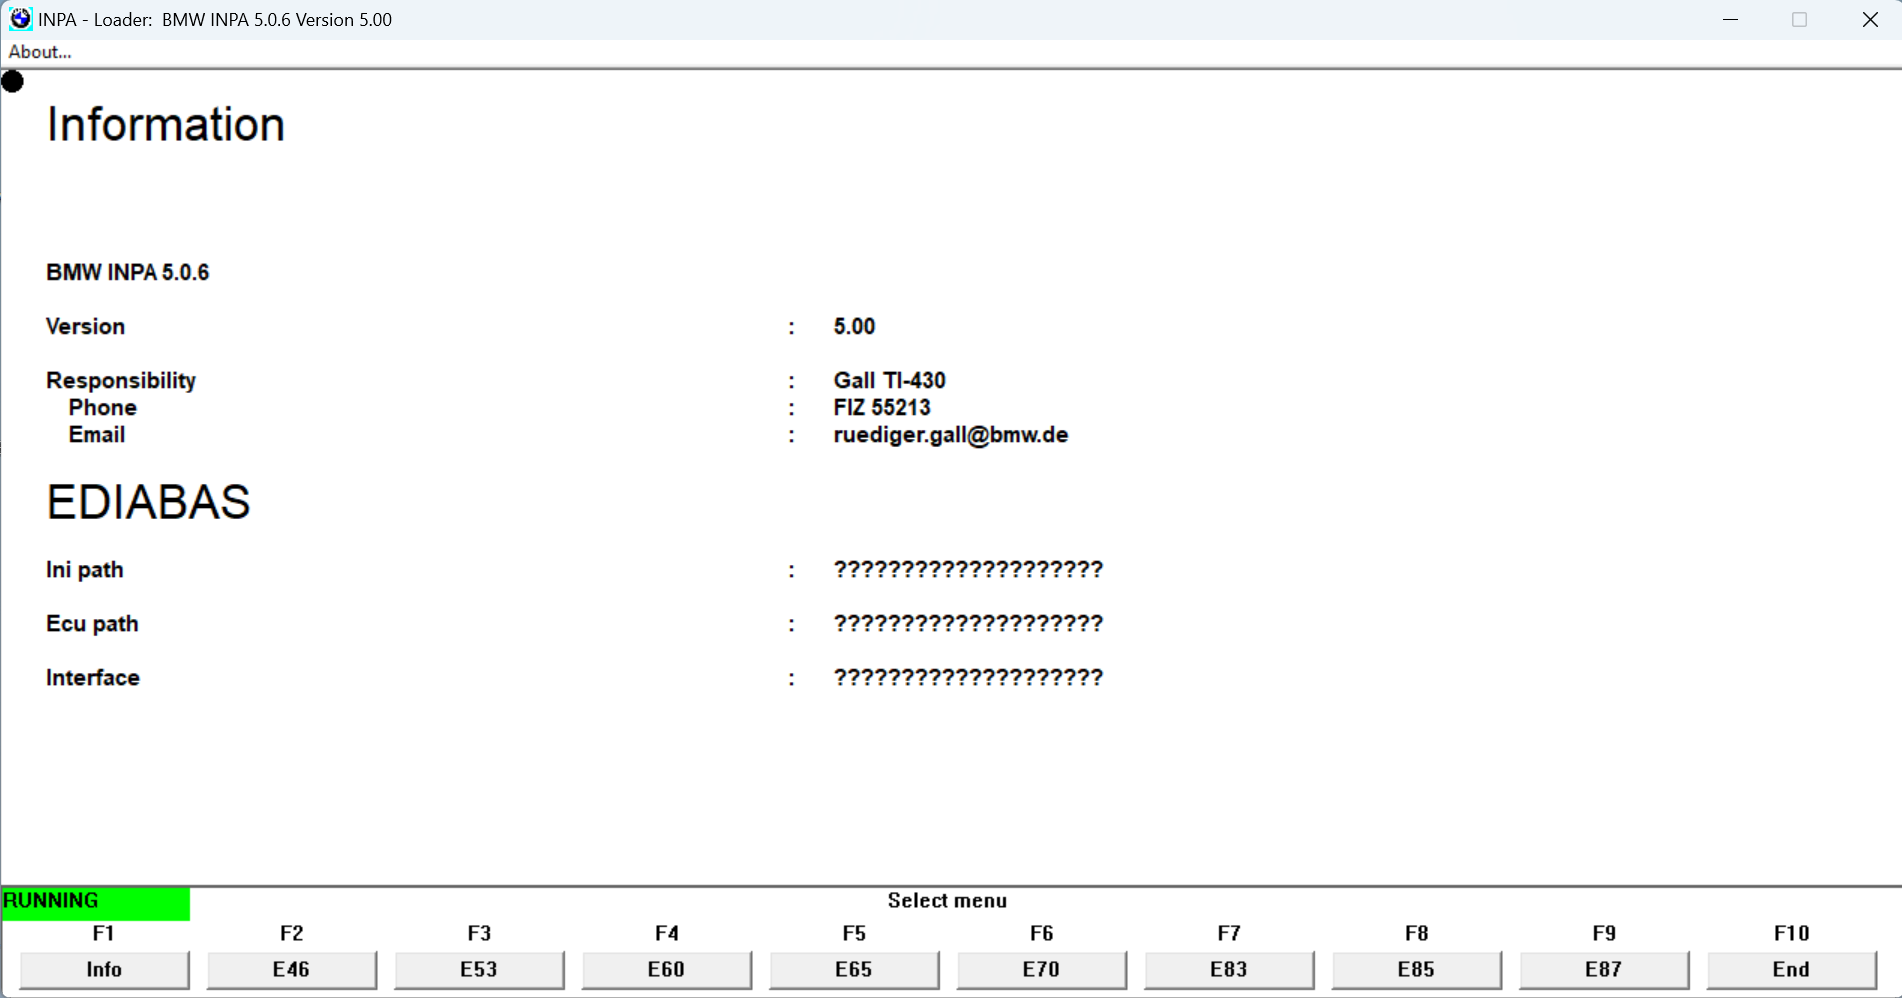Viewport: 1902px width, 998px height.
Task: Click the Interface label
Action: pyautogui.click(x=93, y=678)
